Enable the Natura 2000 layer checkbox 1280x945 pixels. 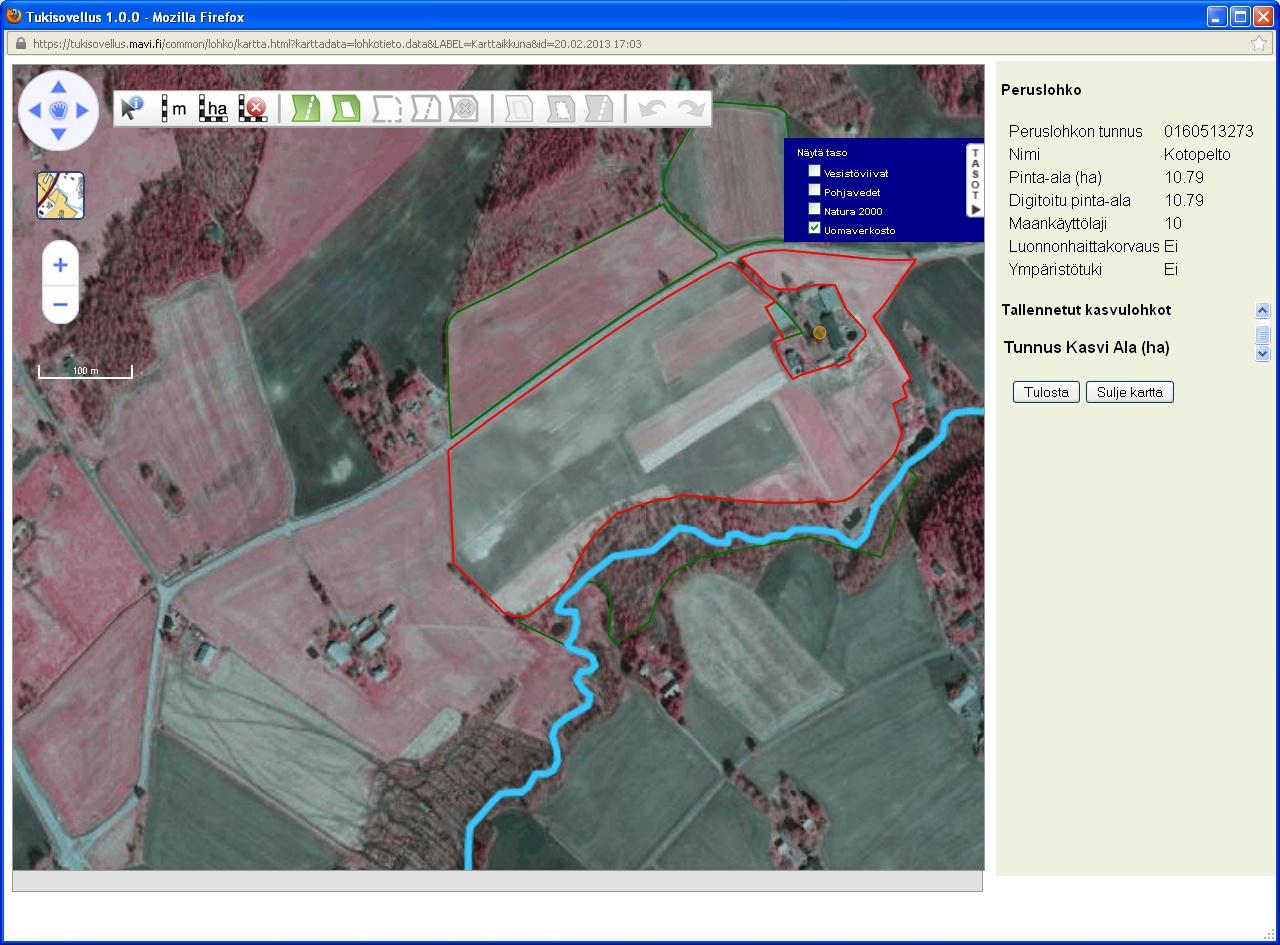815,209
